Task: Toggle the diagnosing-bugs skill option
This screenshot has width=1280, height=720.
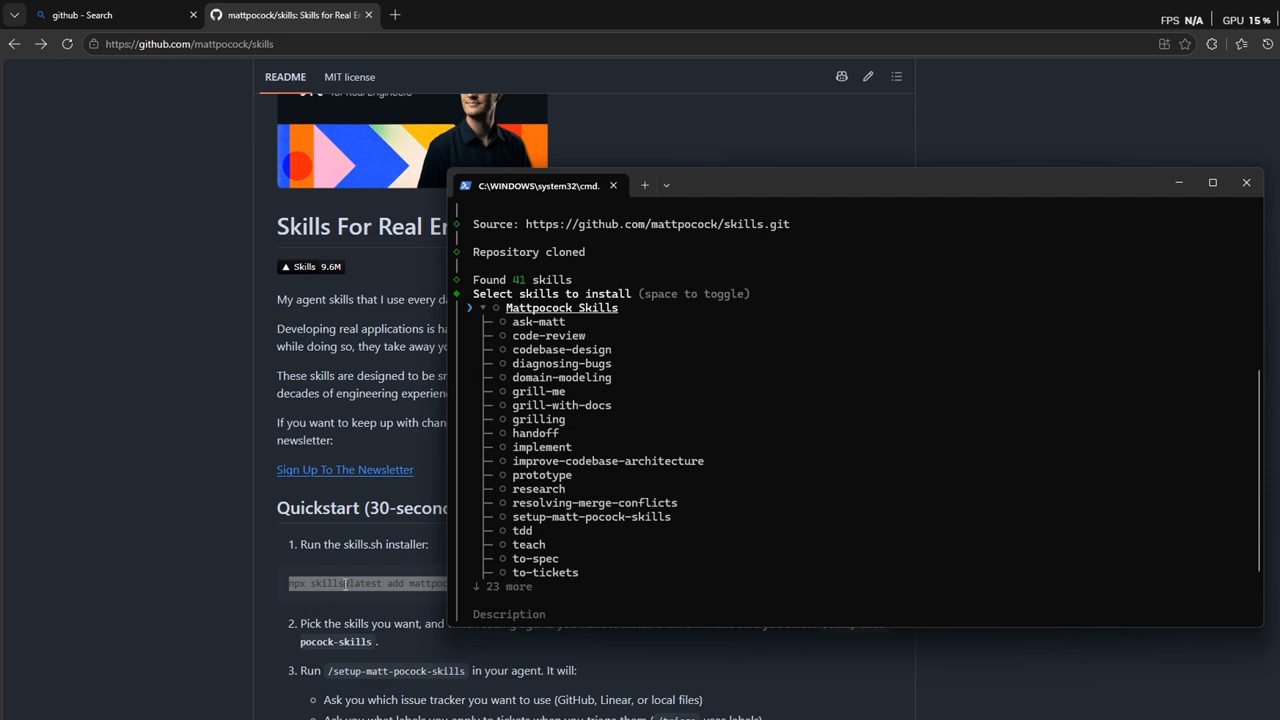Action: coord(503,364)
